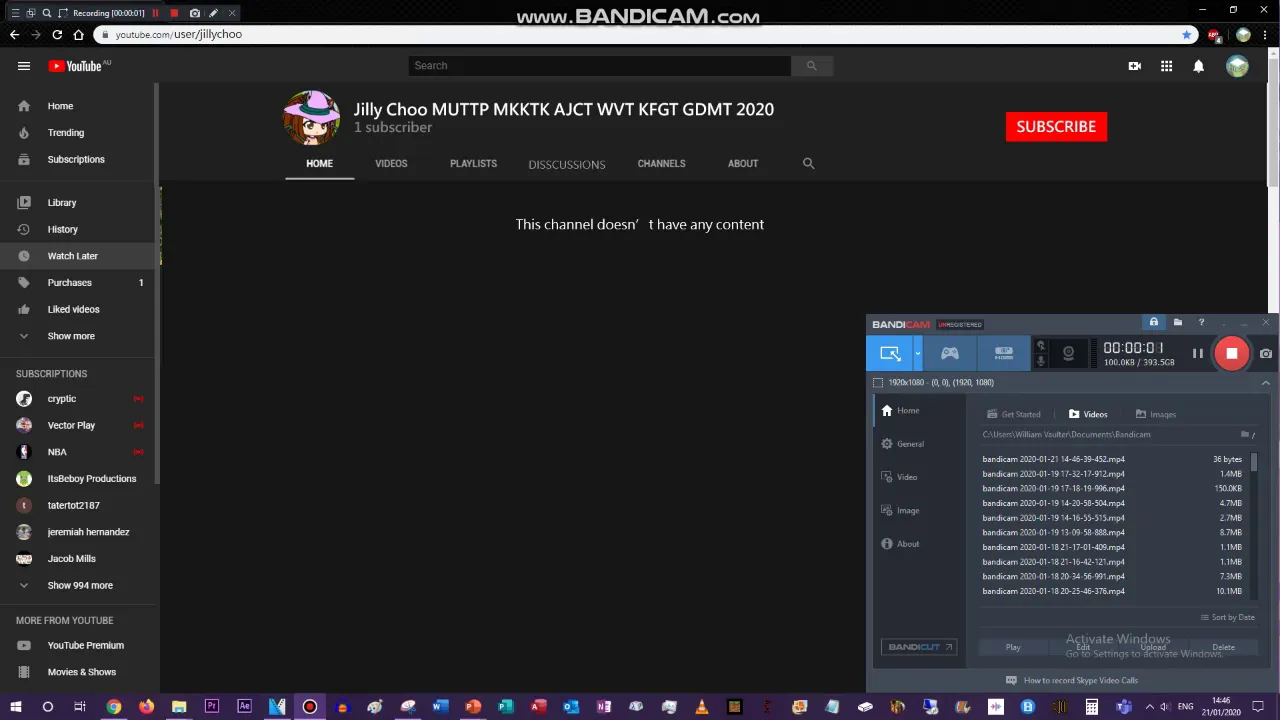Open Google Chrome from the taskbar
This screenshot has width=1280, height=720.
(x=114, y=707)
